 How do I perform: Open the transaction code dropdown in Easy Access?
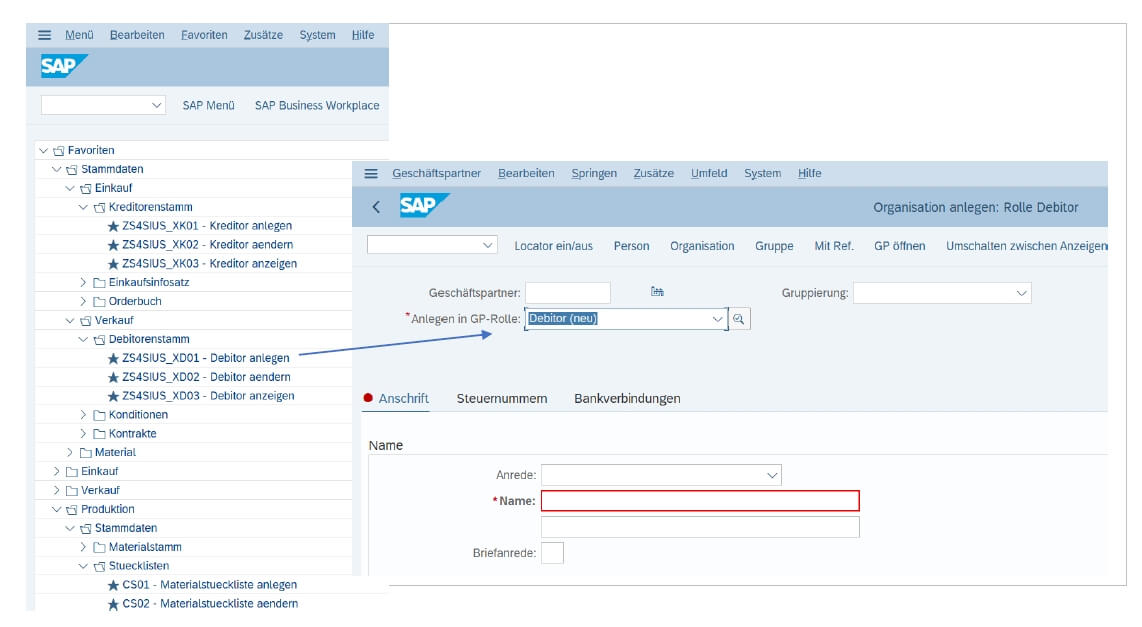157,106
